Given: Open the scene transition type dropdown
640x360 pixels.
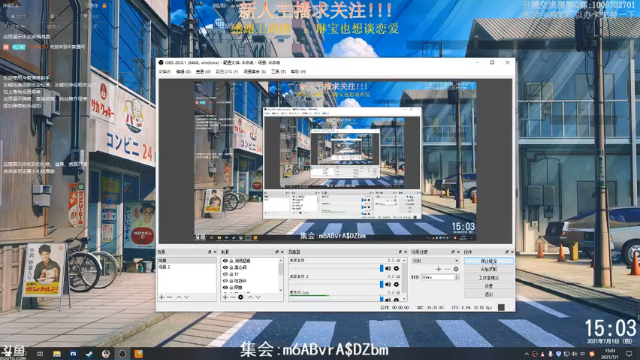Looking at the screenshot, I should coord(435,260).
